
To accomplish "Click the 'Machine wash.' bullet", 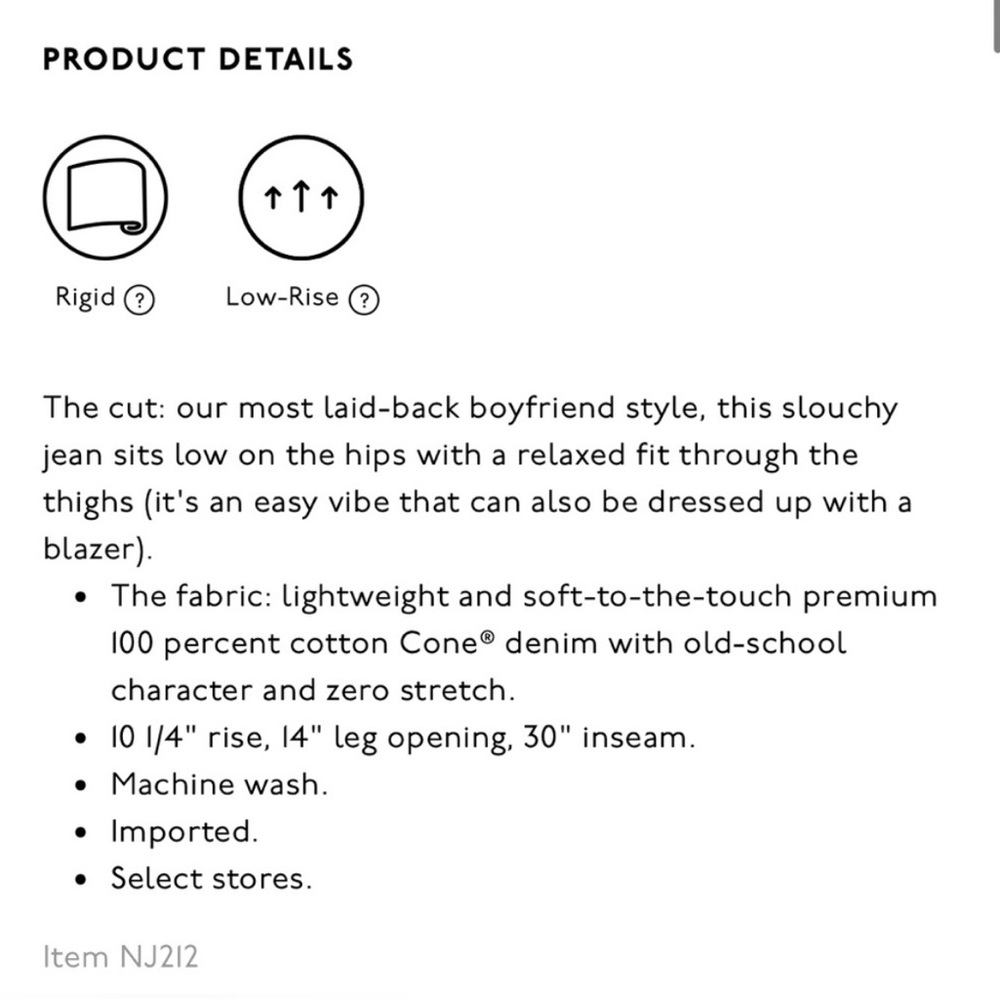I will (219, 784).
